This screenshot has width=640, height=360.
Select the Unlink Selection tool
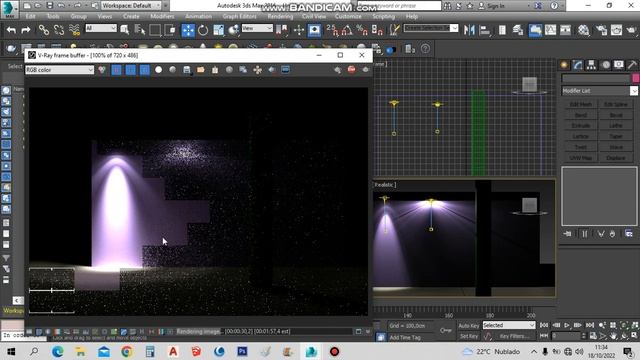(x=59, y=30)
